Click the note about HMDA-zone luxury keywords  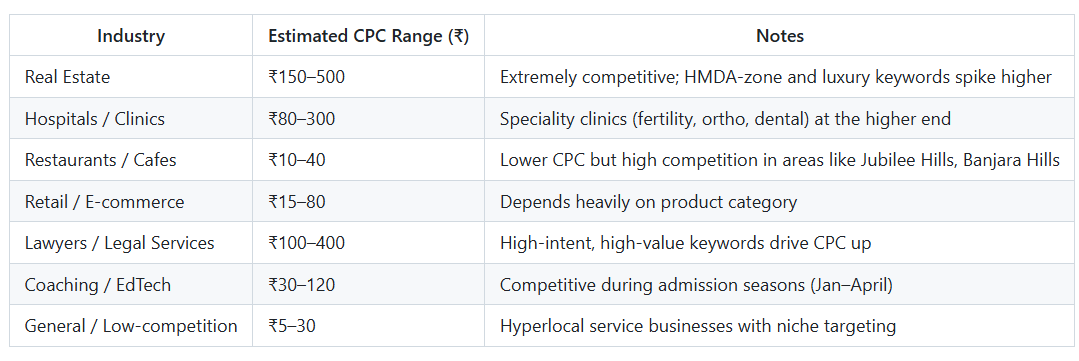point(780,77)
